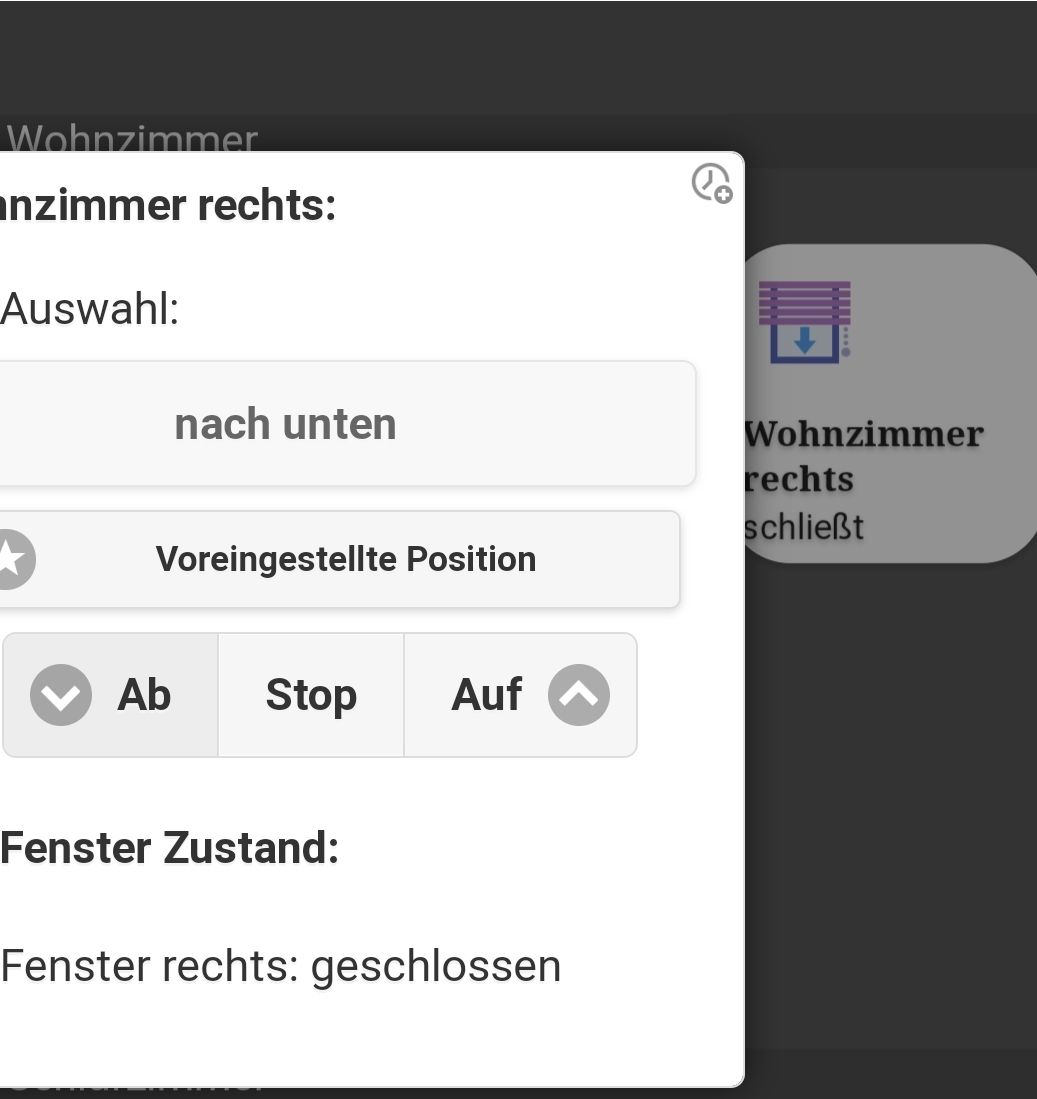Click the blinds icon on Wohnzimmer rechts tile

click(x=805, y=322)
